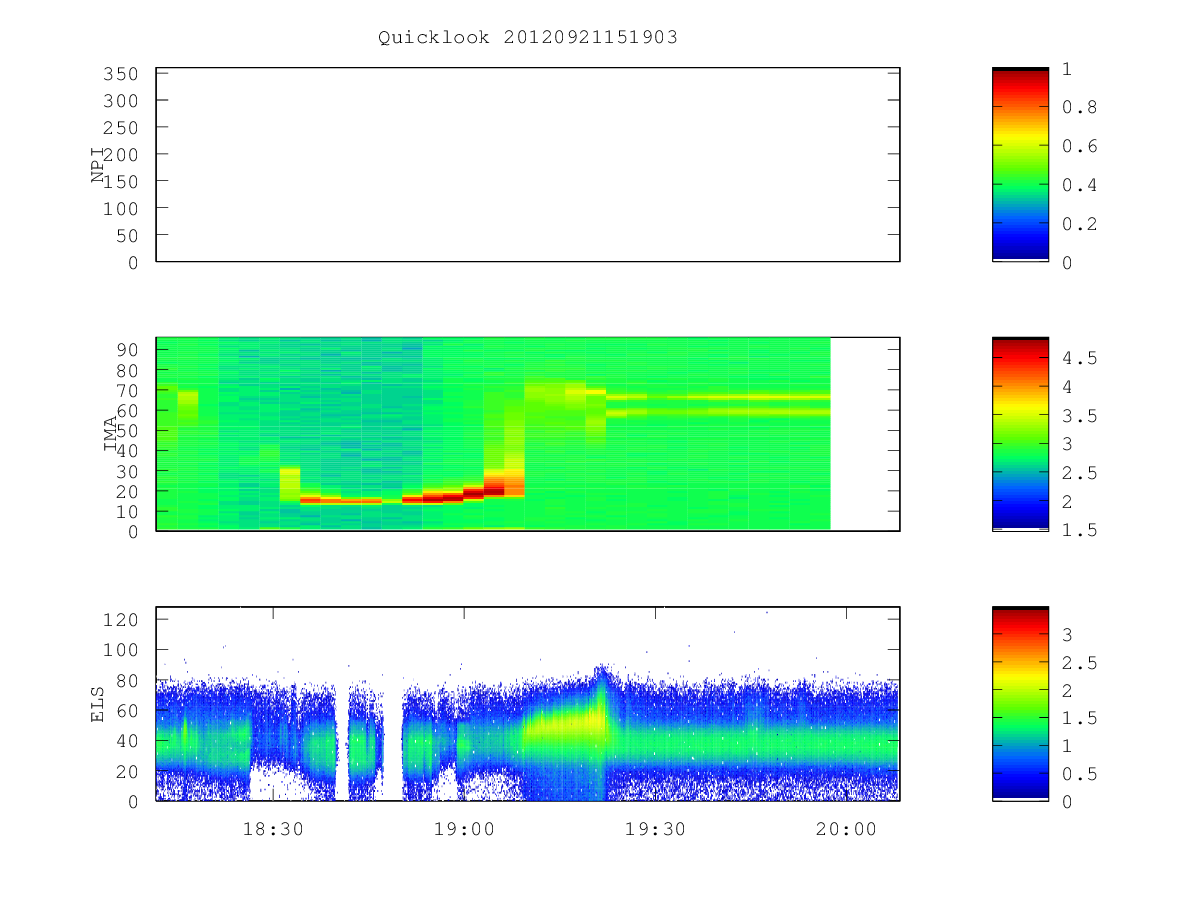
Task: Click the 300 tick on NPI axis
Action: (x=121, y=101)
